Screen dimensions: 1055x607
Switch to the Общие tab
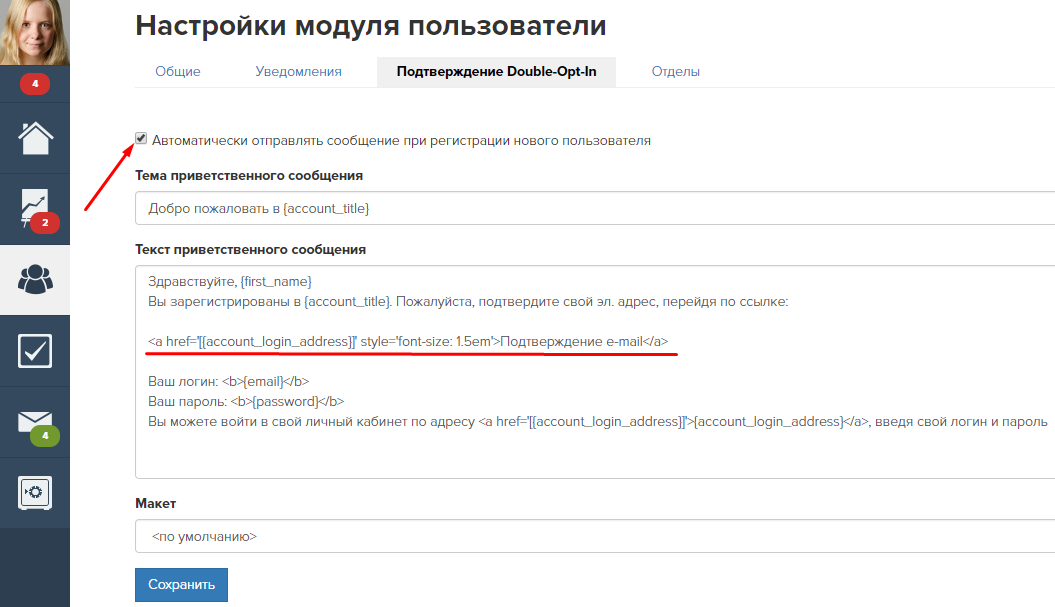(x=178, y=71)
